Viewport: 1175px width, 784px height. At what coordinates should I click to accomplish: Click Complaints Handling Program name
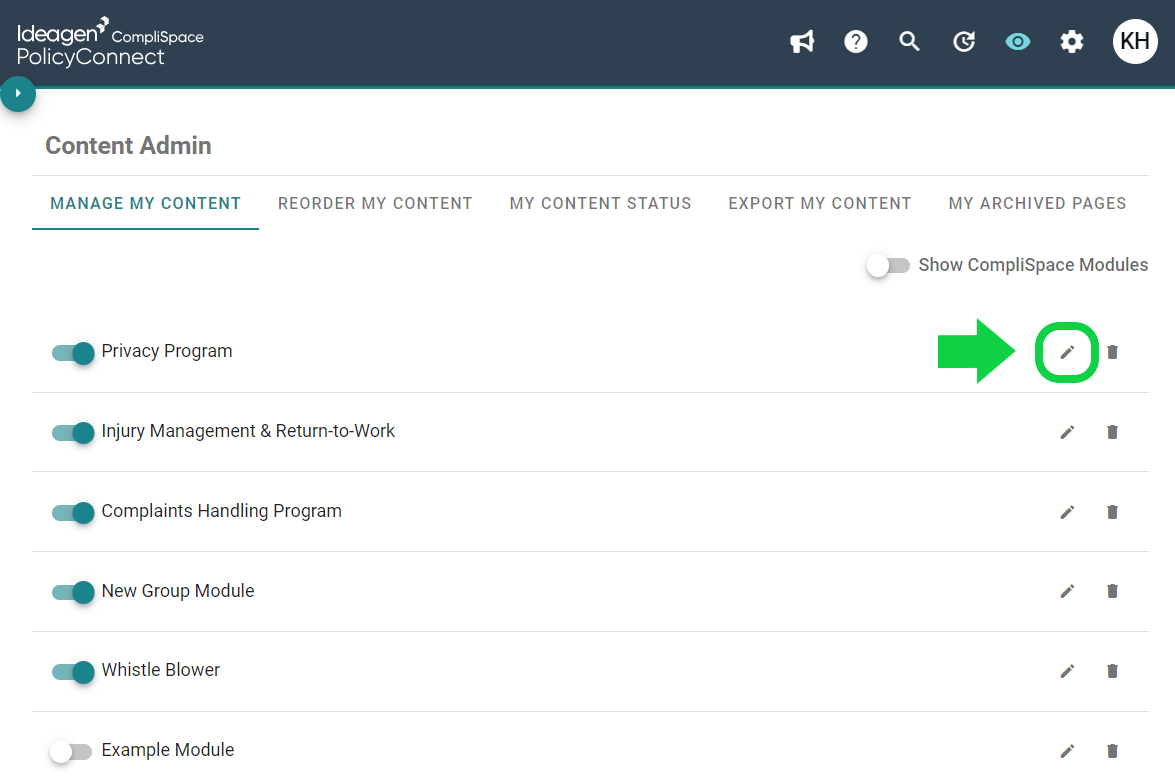(x=222, y=511)
